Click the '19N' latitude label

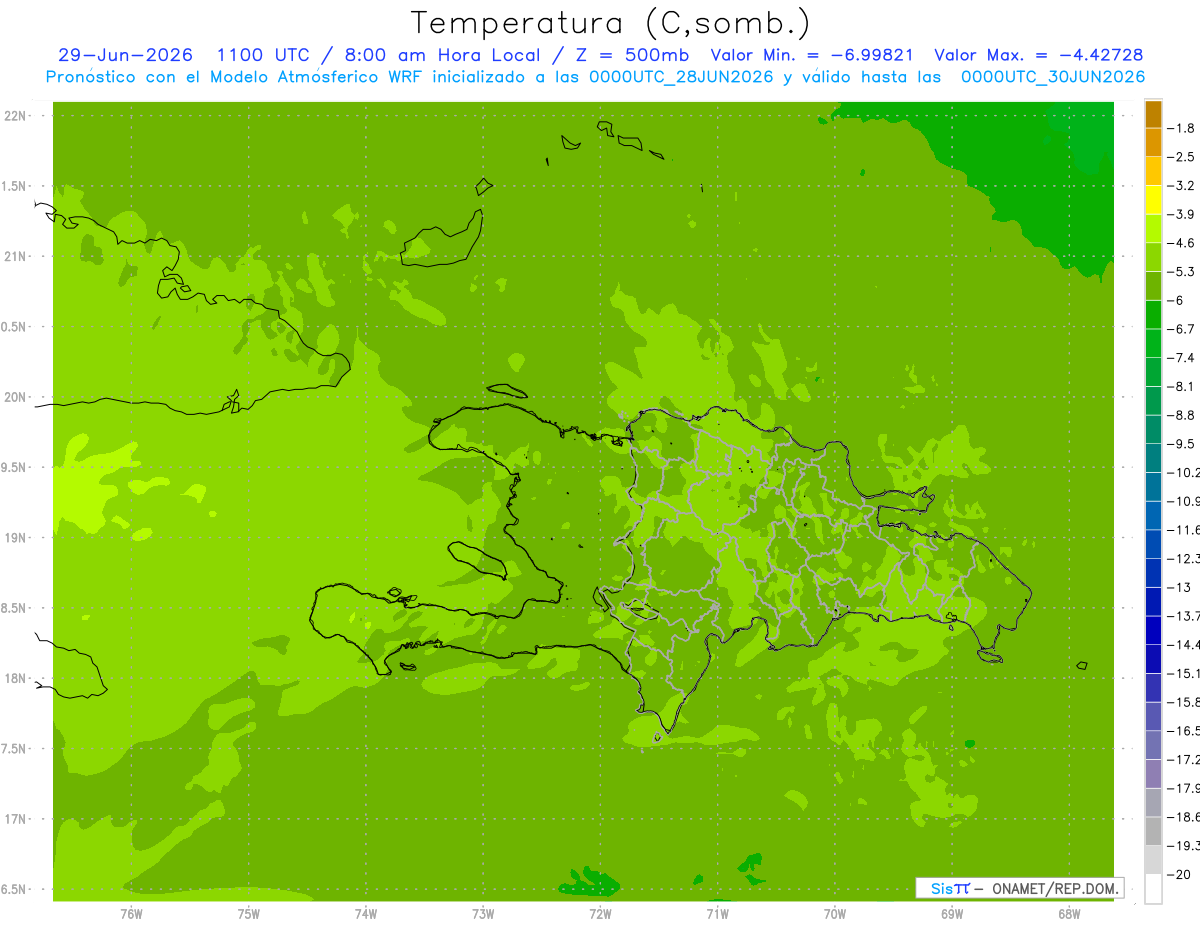click(x=16, y=538)
